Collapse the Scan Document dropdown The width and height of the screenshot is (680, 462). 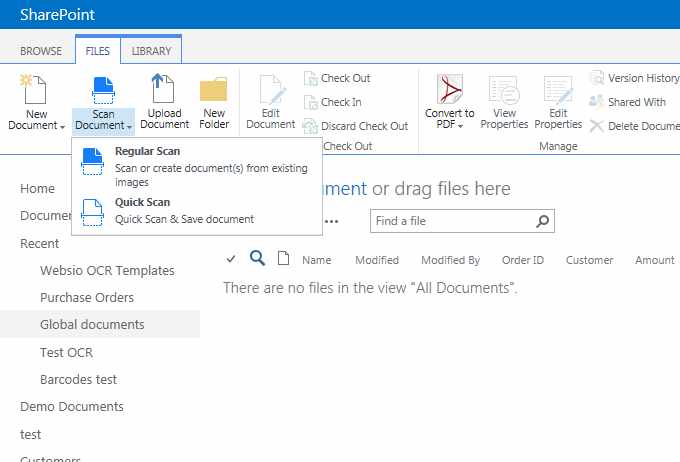pos(103,125)
